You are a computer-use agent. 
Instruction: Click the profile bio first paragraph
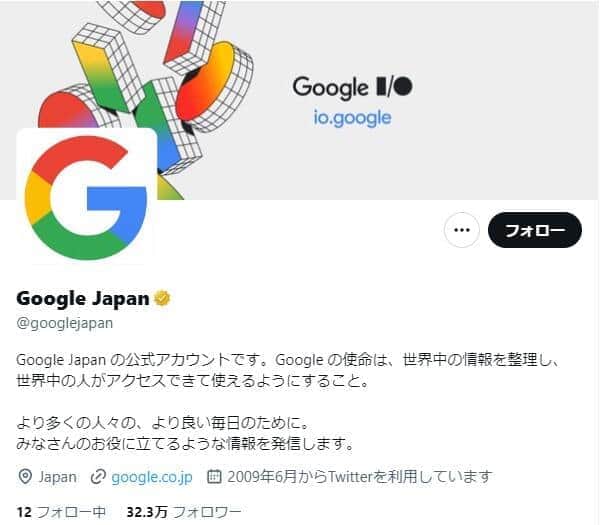pyautogui.click(x=288, y=370)
